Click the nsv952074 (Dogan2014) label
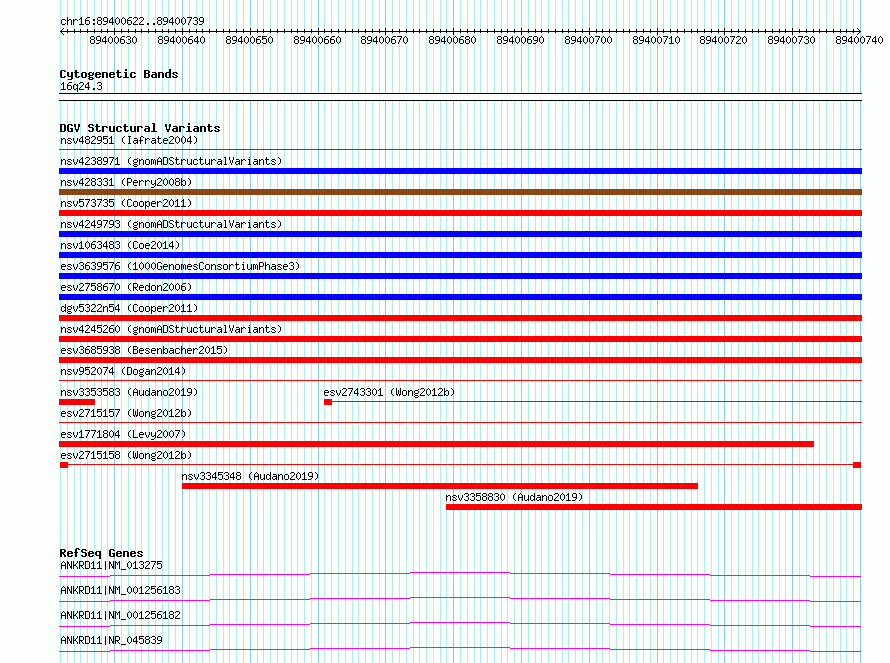Image resolution: width=890 pixels, height=663 pixels. pyautogui.click(x=123, y=371)
